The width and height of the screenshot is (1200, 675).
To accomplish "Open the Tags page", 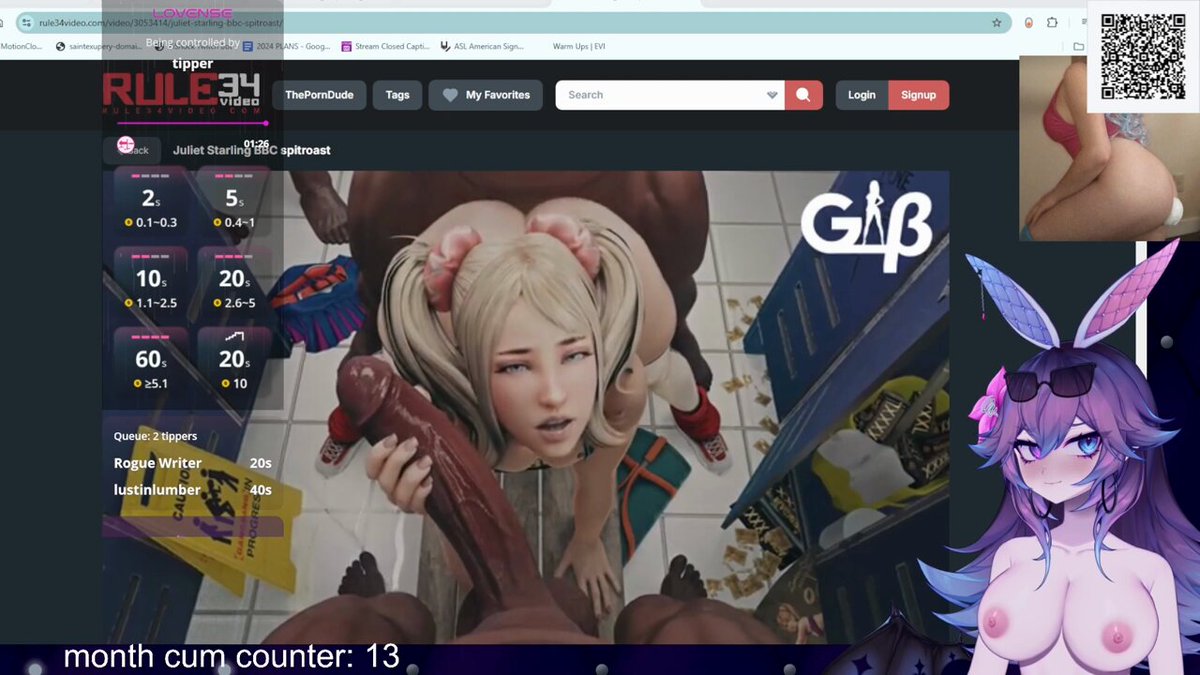I will 397,94.
